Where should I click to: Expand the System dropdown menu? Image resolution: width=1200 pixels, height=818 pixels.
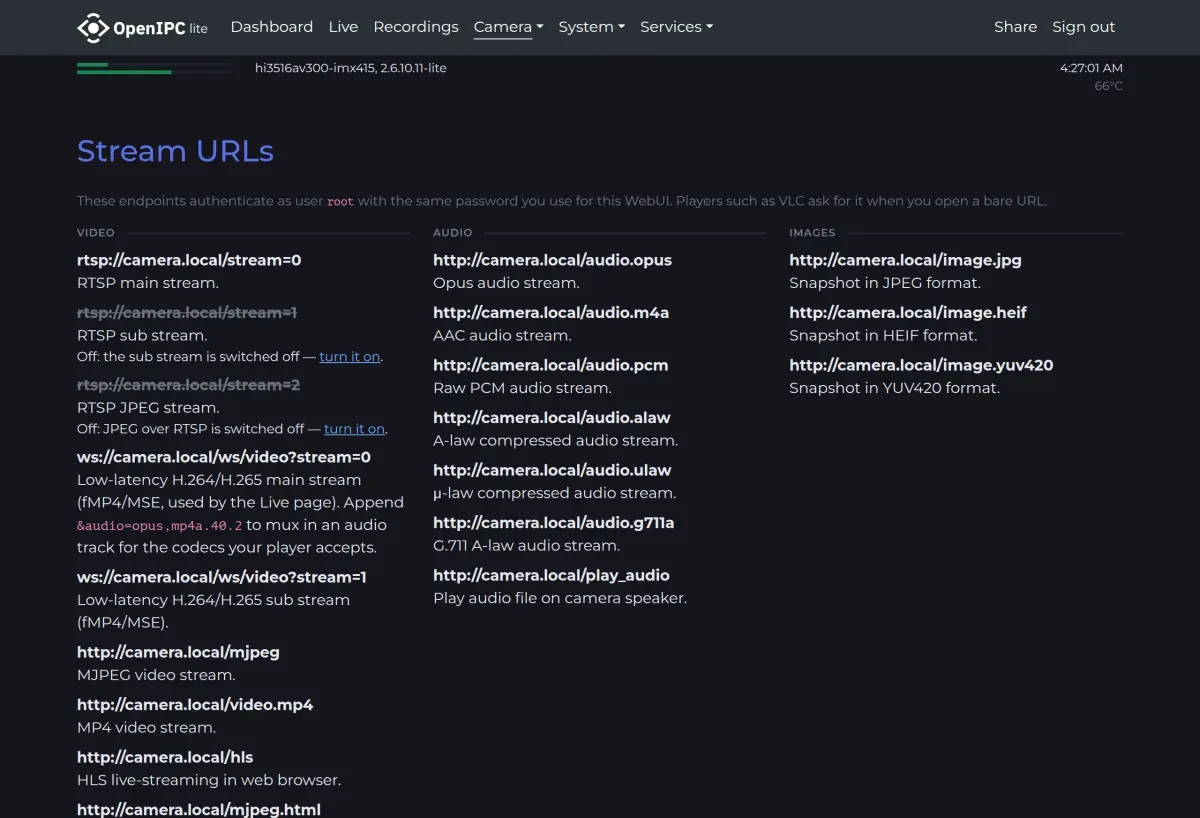tap(591, 27)
